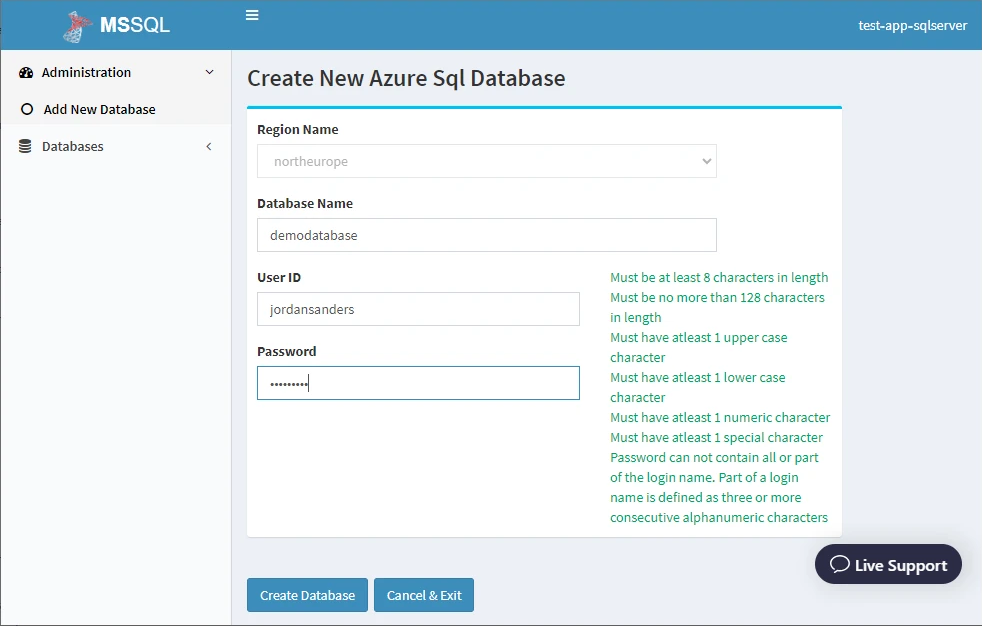The image size is (982, 626).
Task: Click inside the Password field
Action: coord(418,383)
